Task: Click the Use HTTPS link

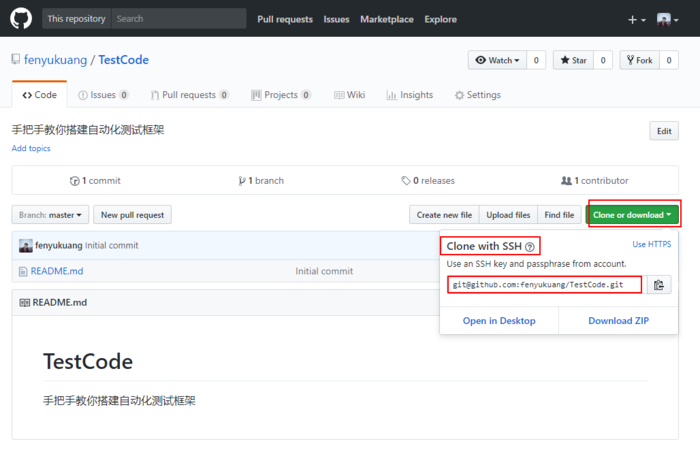Action: (652, 244)
